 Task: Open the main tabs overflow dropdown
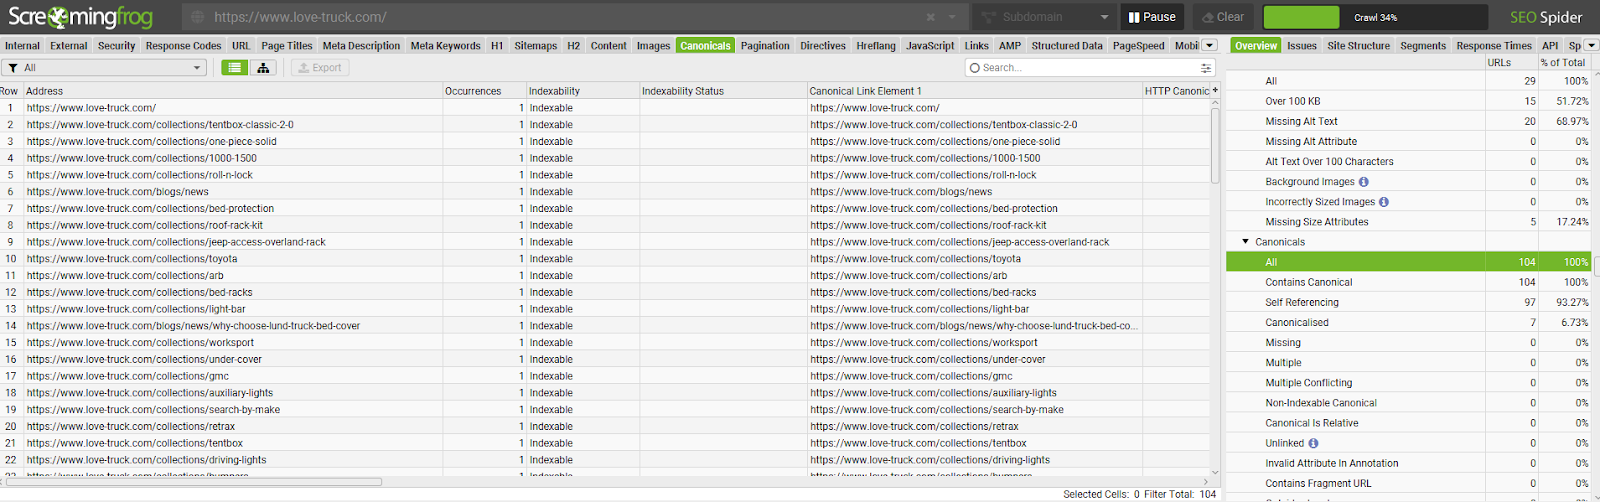[x=1209, y=45]
